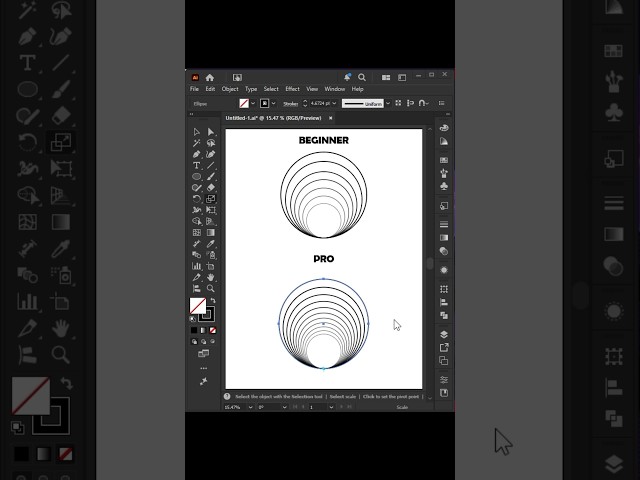Enable Draw Inside mode
The width and height of the screenshot is (640, 480).
pyautogui.click(x=213, y=342)
